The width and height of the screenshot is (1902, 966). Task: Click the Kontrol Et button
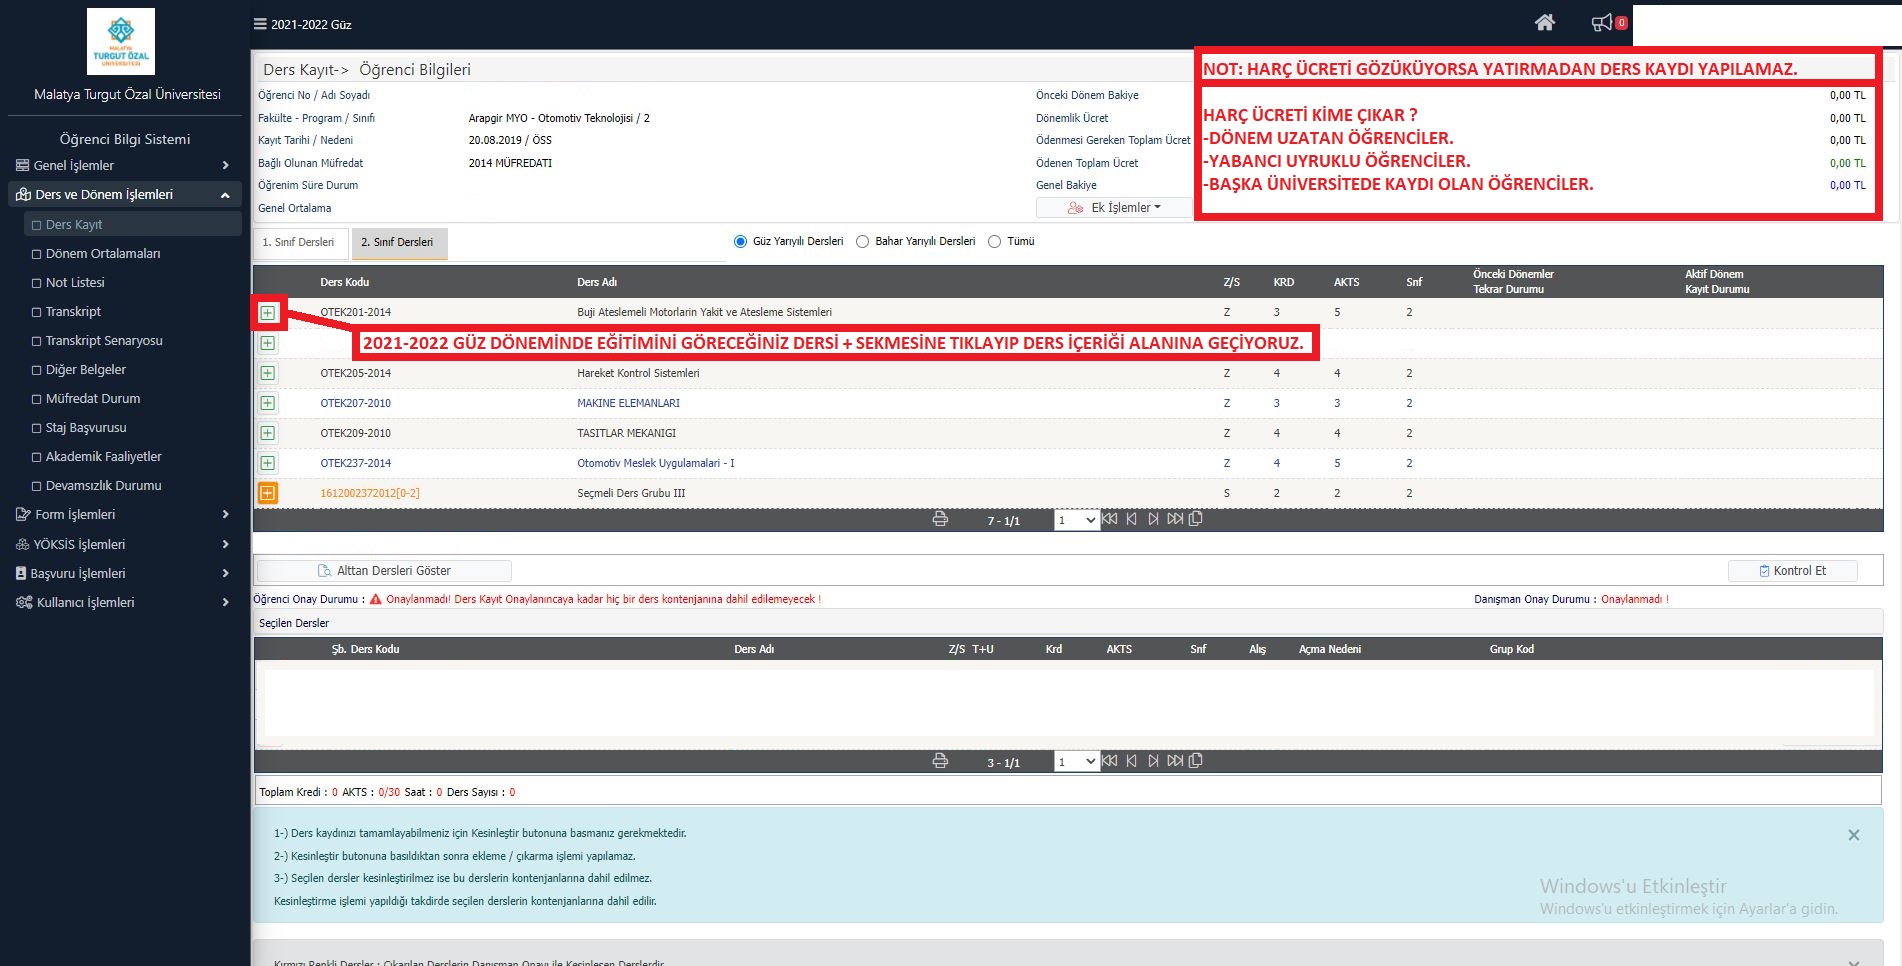pyautogui.click(x=1792, y=571)
